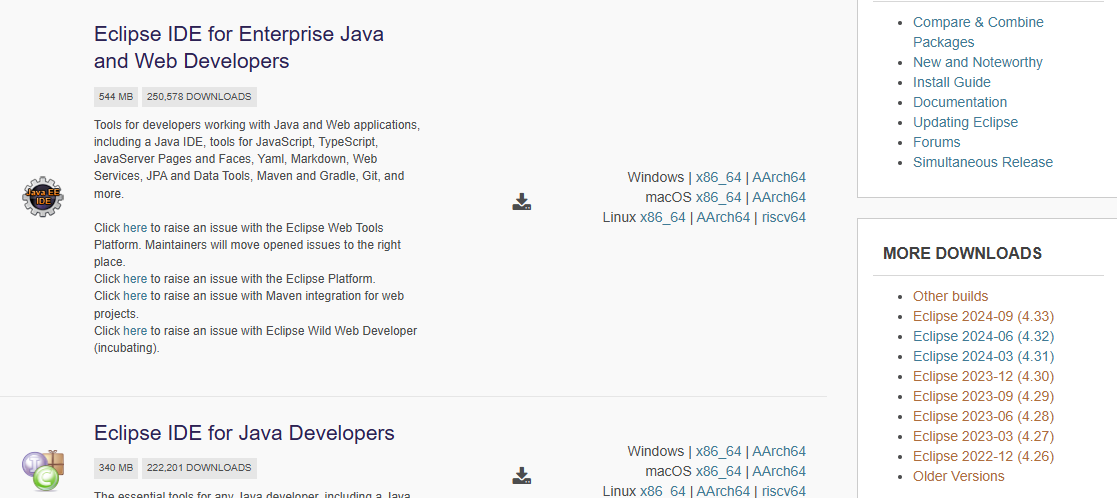Screen dimensions: 1117x498
Task: Download Java Developers macOS AArch64 build
Action: (779, 471)
